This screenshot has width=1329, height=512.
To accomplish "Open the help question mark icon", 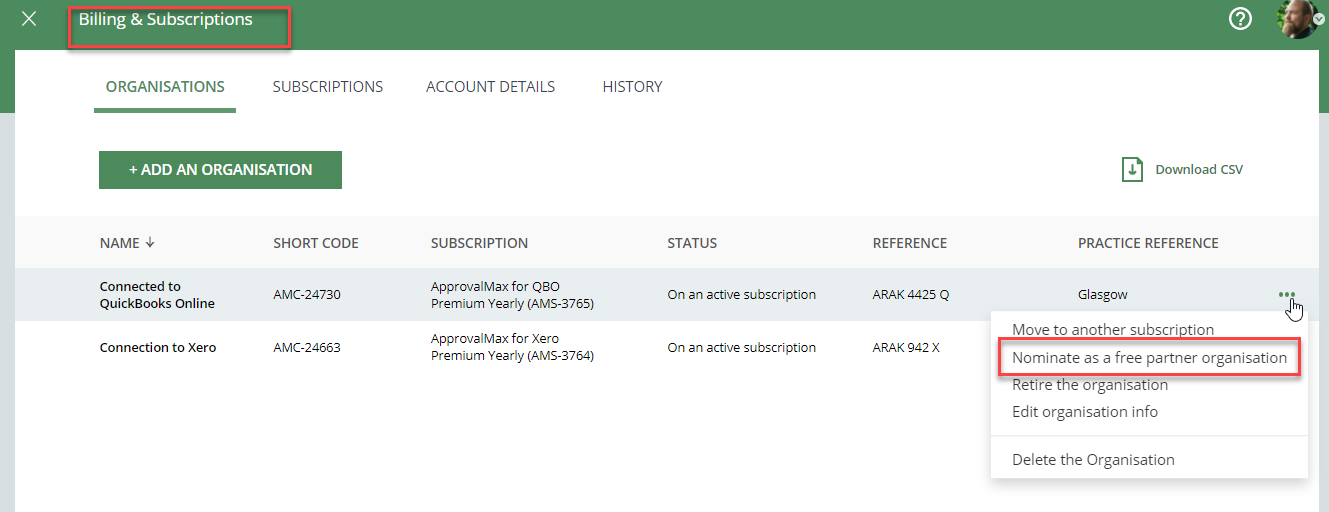I will 1240,19.
